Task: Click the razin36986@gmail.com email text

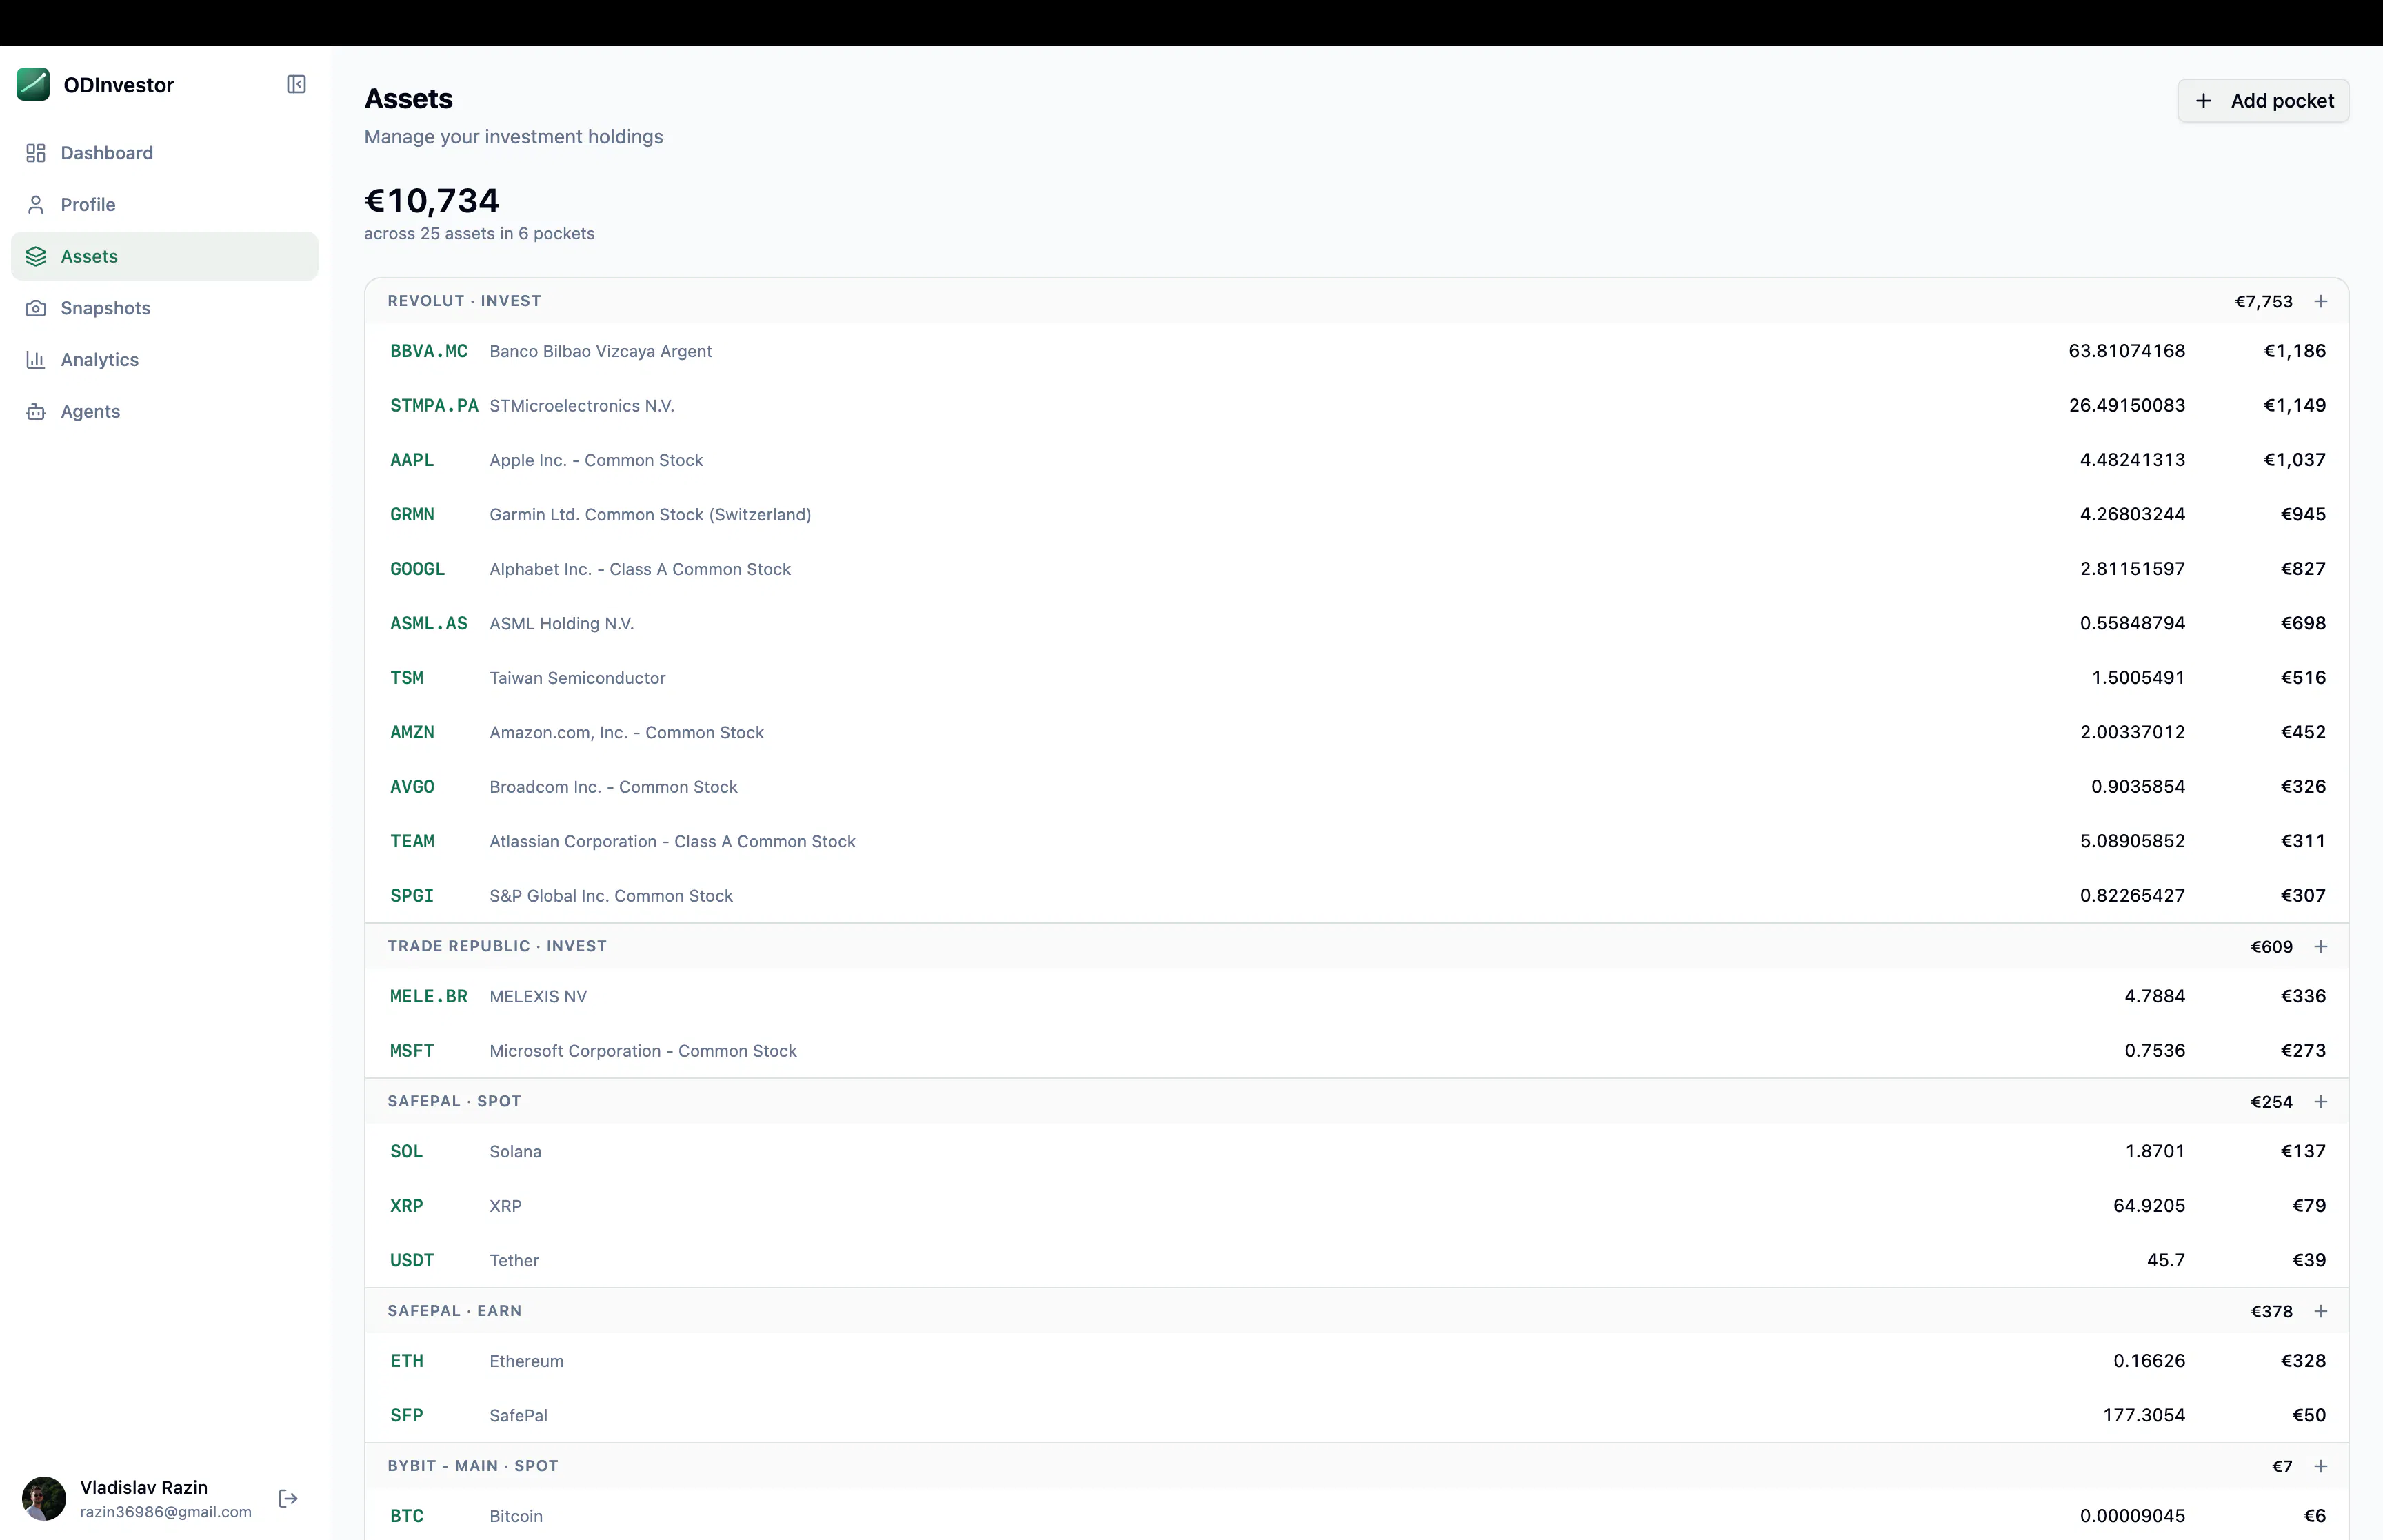Action: click(166, 1512)
